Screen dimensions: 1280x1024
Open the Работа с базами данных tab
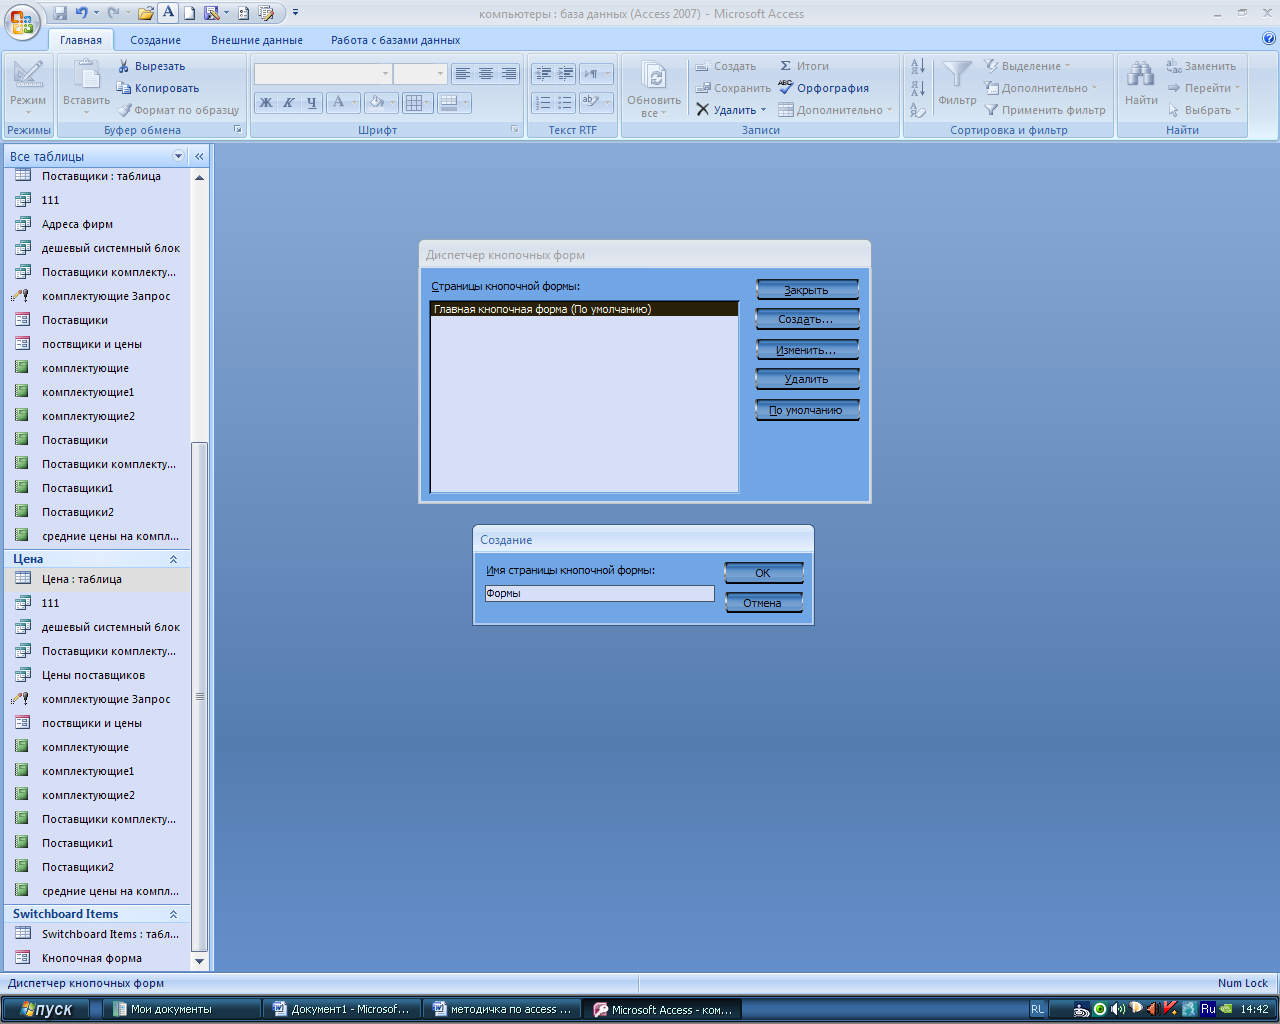(x=396, y=40)
